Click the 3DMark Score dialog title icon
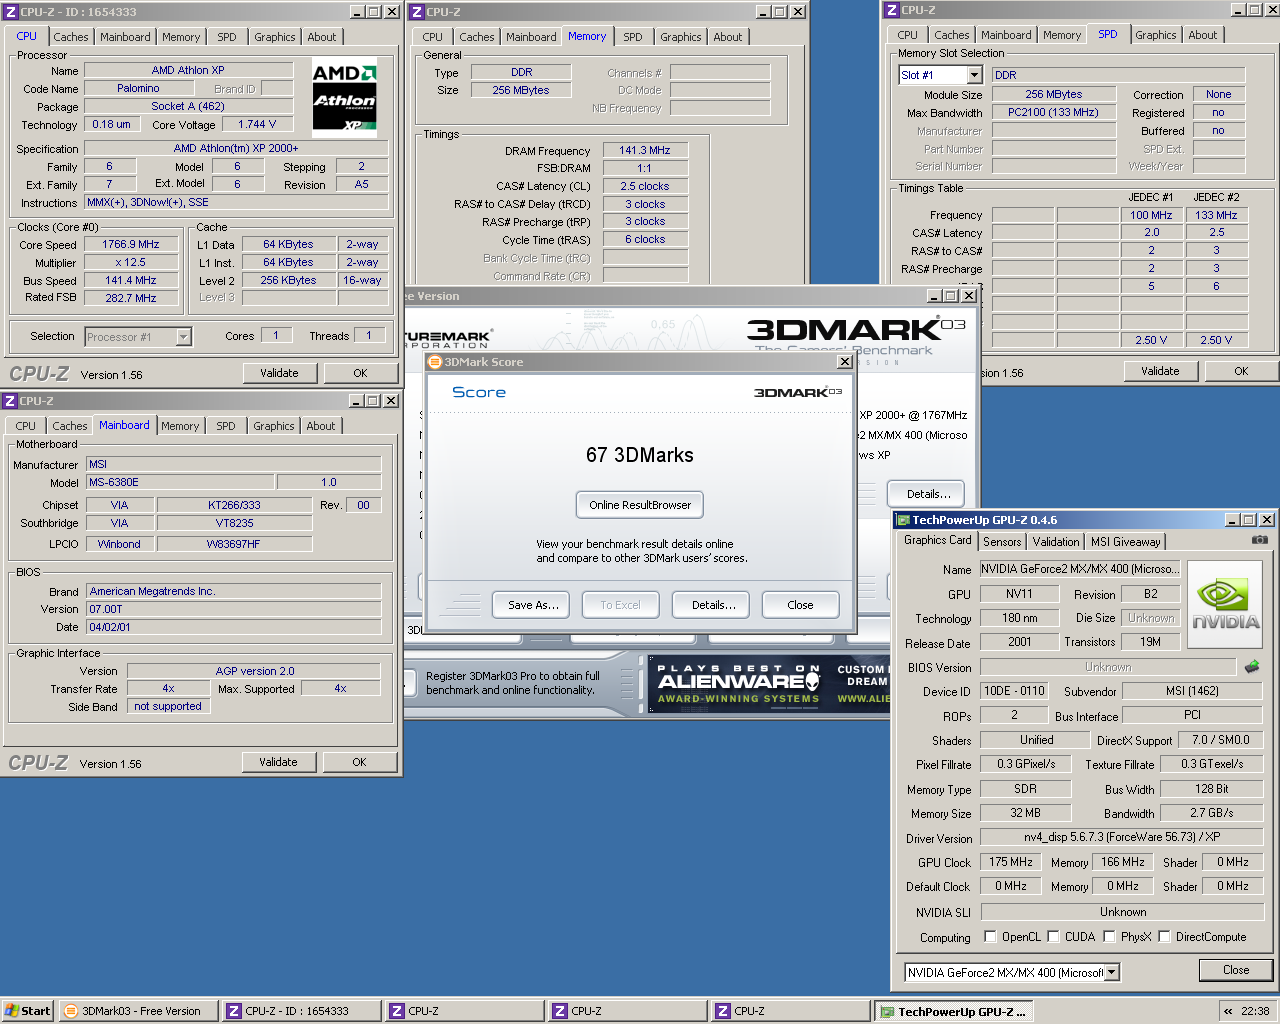The image size is (1280, 1024). [x=434, y=362]
